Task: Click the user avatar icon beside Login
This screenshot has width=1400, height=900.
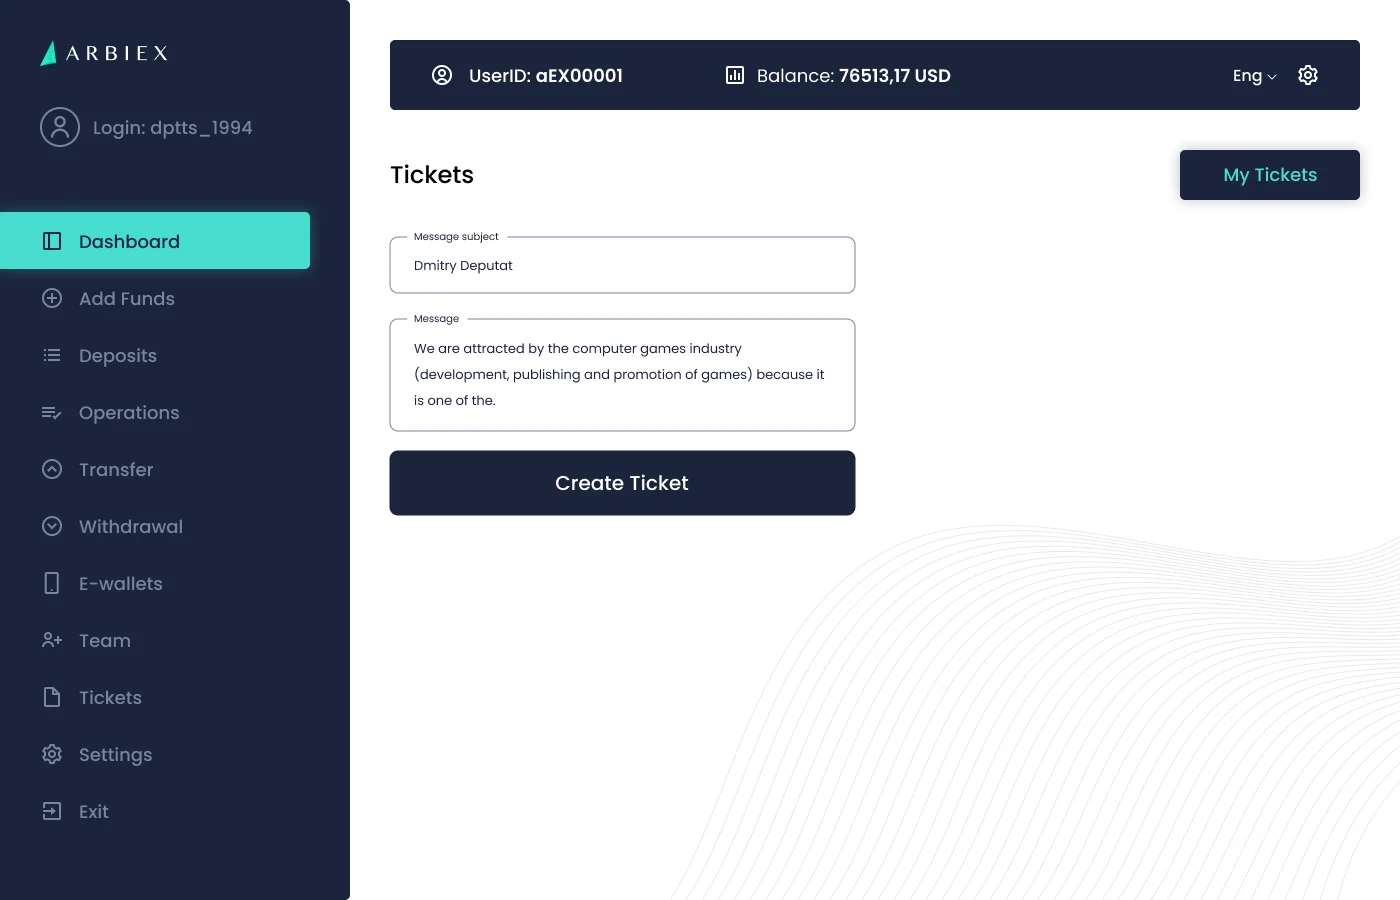Action: coord(60,127)
